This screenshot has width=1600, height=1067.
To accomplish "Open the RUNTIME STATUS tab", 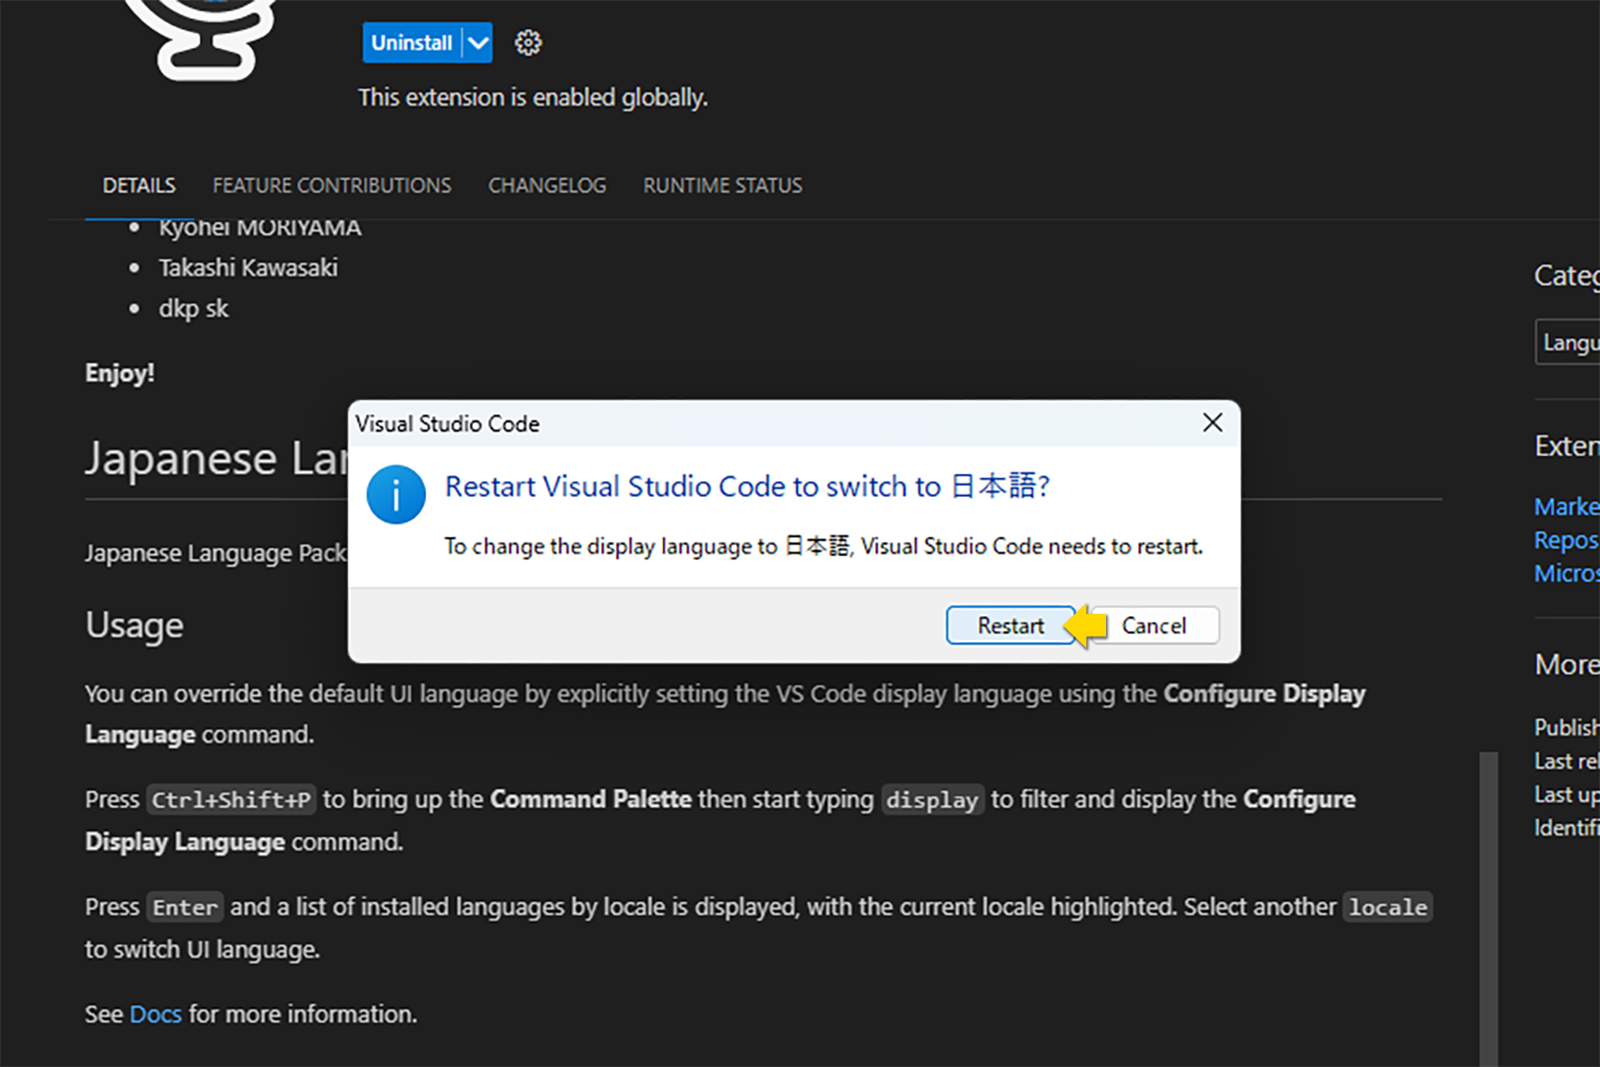I will tap(723, 186).
